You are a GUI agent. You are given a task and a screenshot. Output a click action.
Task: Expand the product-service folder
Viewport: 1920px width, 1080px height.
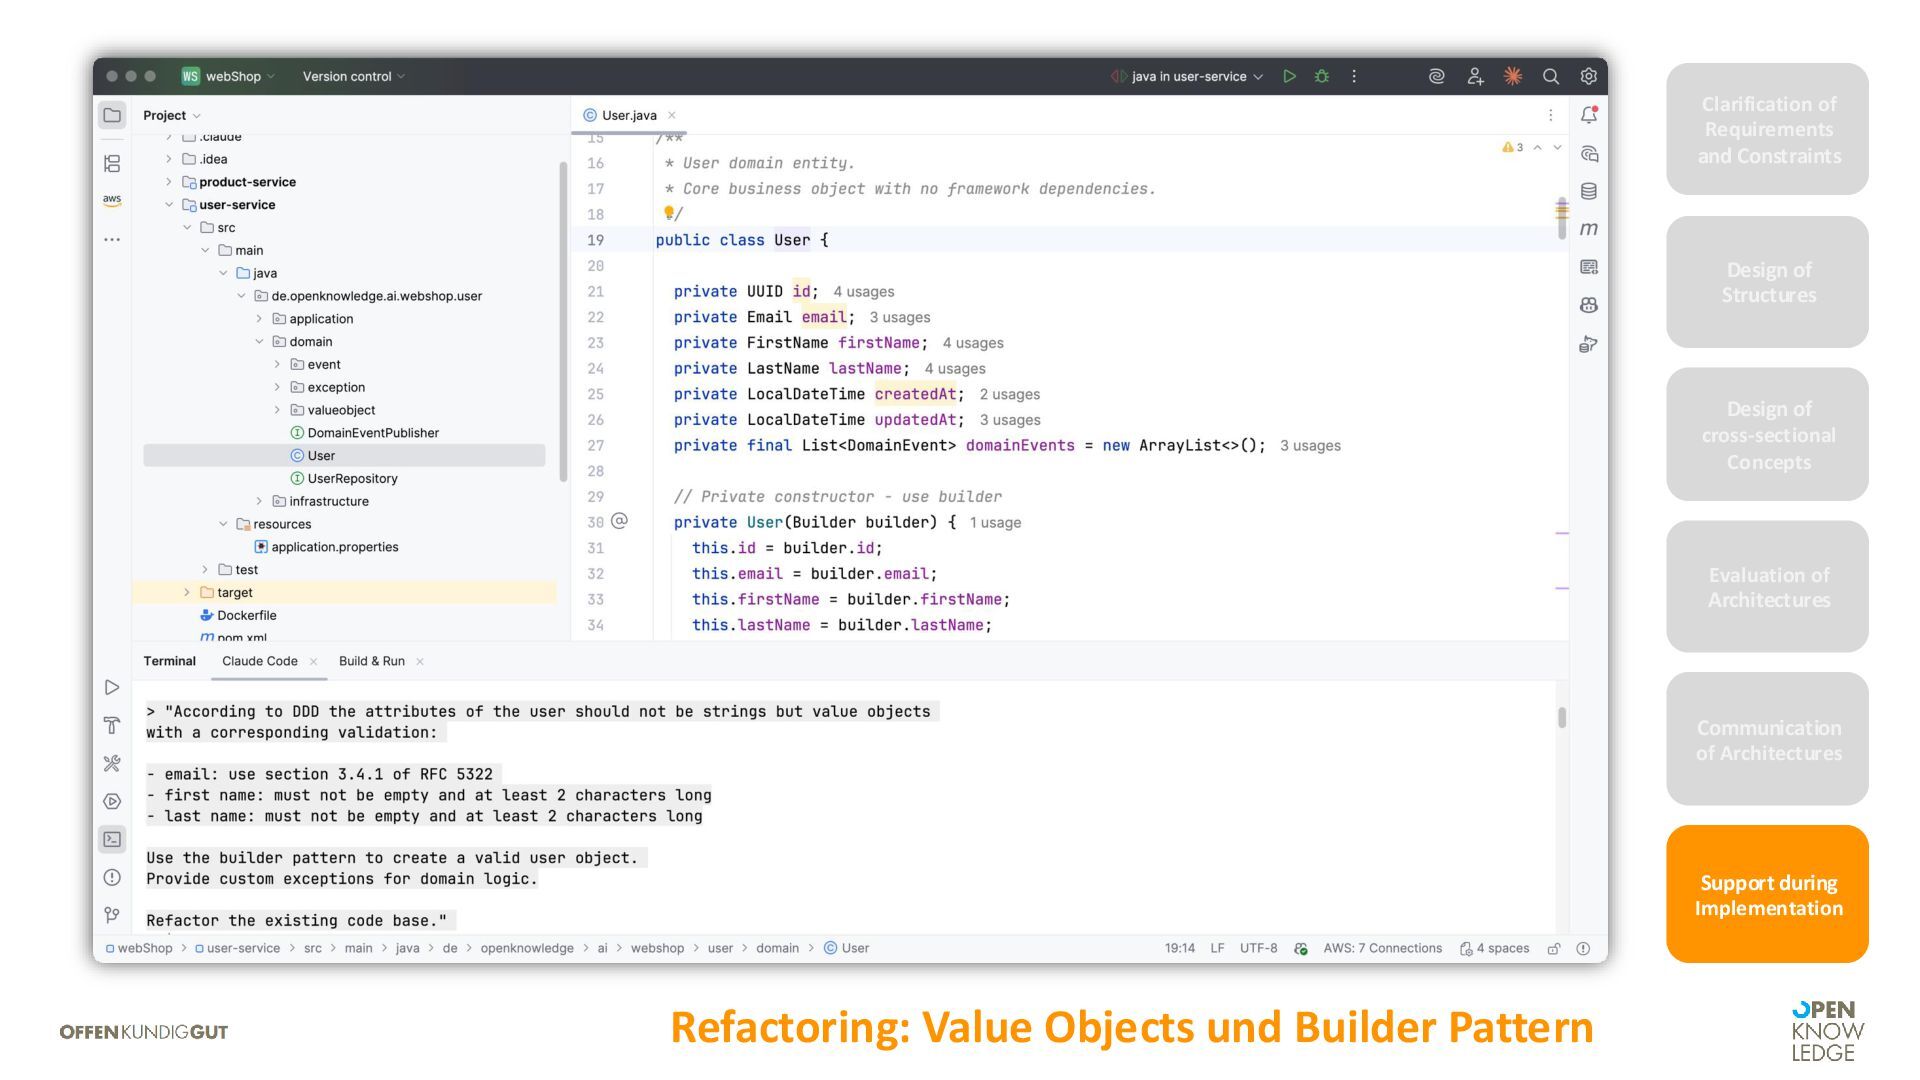click(169, 182)
